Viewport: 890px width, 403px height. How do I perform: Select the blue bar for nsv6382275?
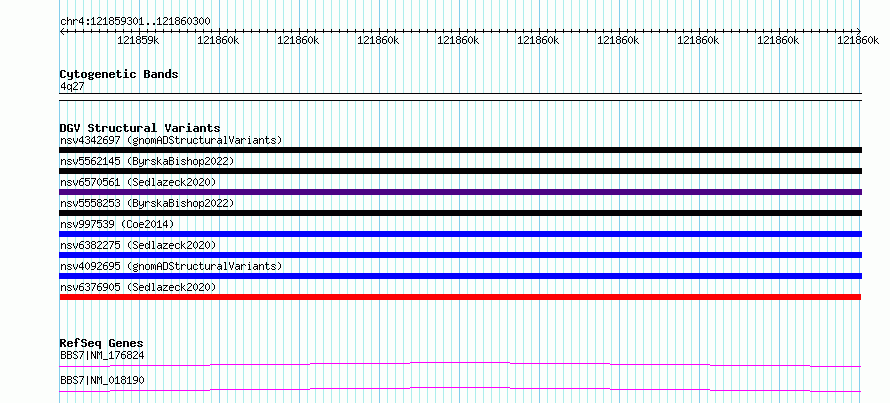click(460, 255)
